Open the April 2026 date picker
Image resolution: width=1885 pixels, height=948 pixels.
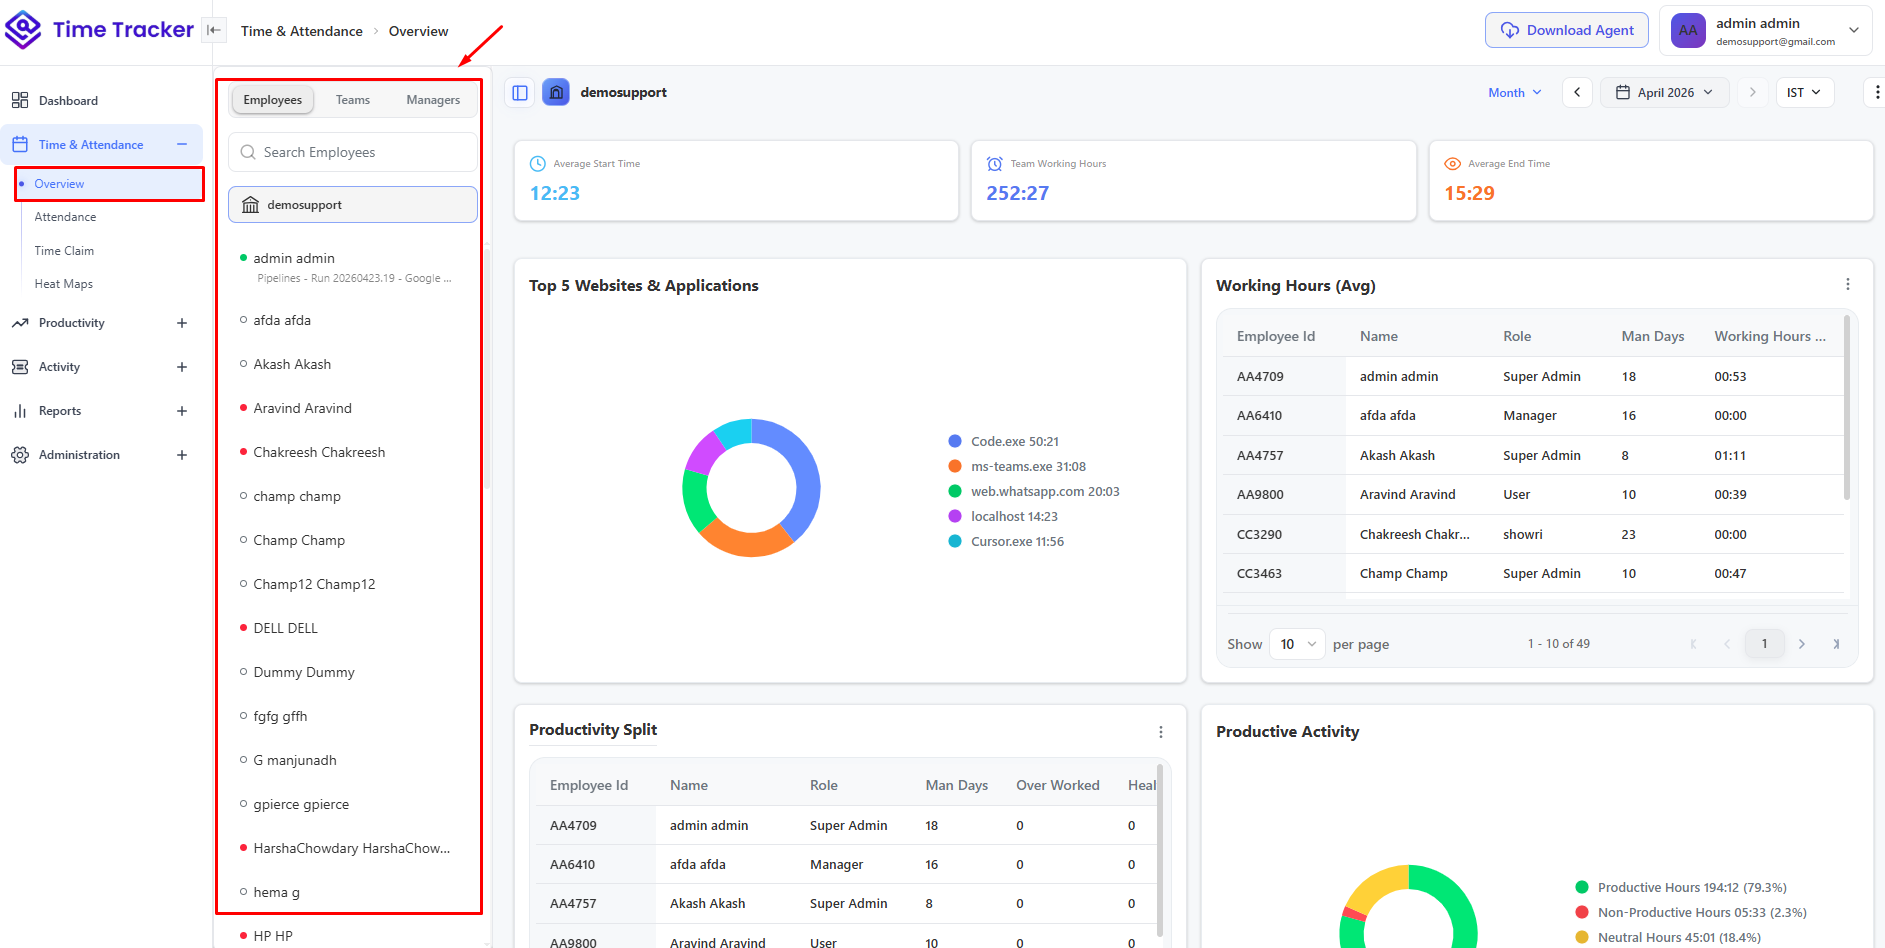pyautogui.click(x=1665, y=93)
